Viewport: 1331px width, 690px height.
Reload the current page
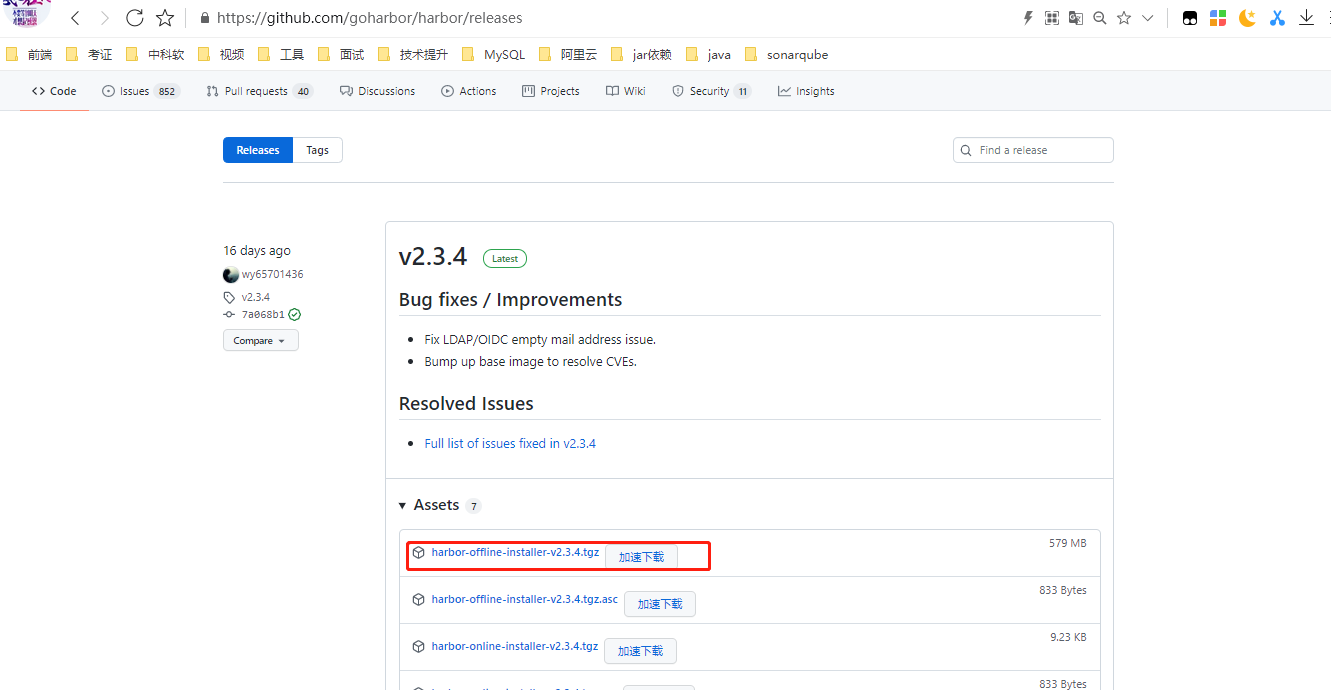(135, 18)
